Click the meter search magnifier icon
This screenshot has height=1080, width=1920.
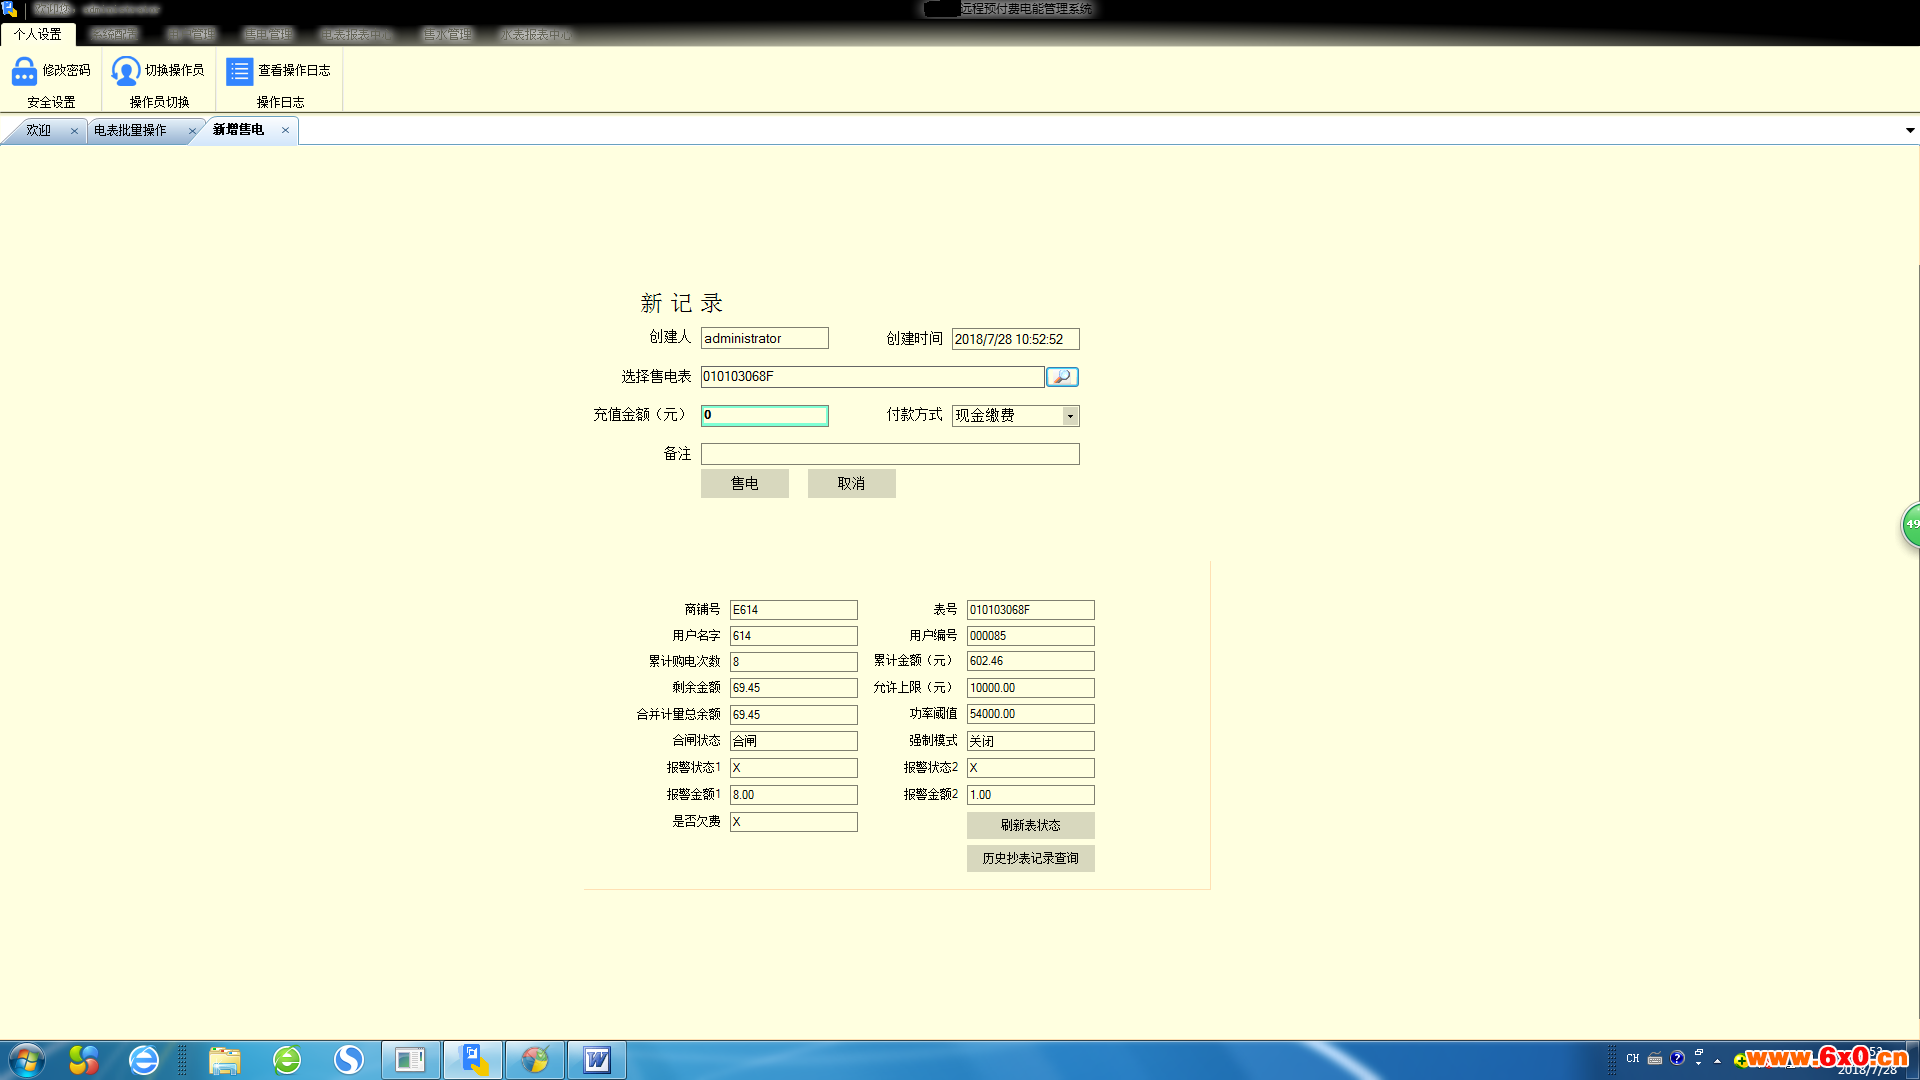pos(1062,377)
